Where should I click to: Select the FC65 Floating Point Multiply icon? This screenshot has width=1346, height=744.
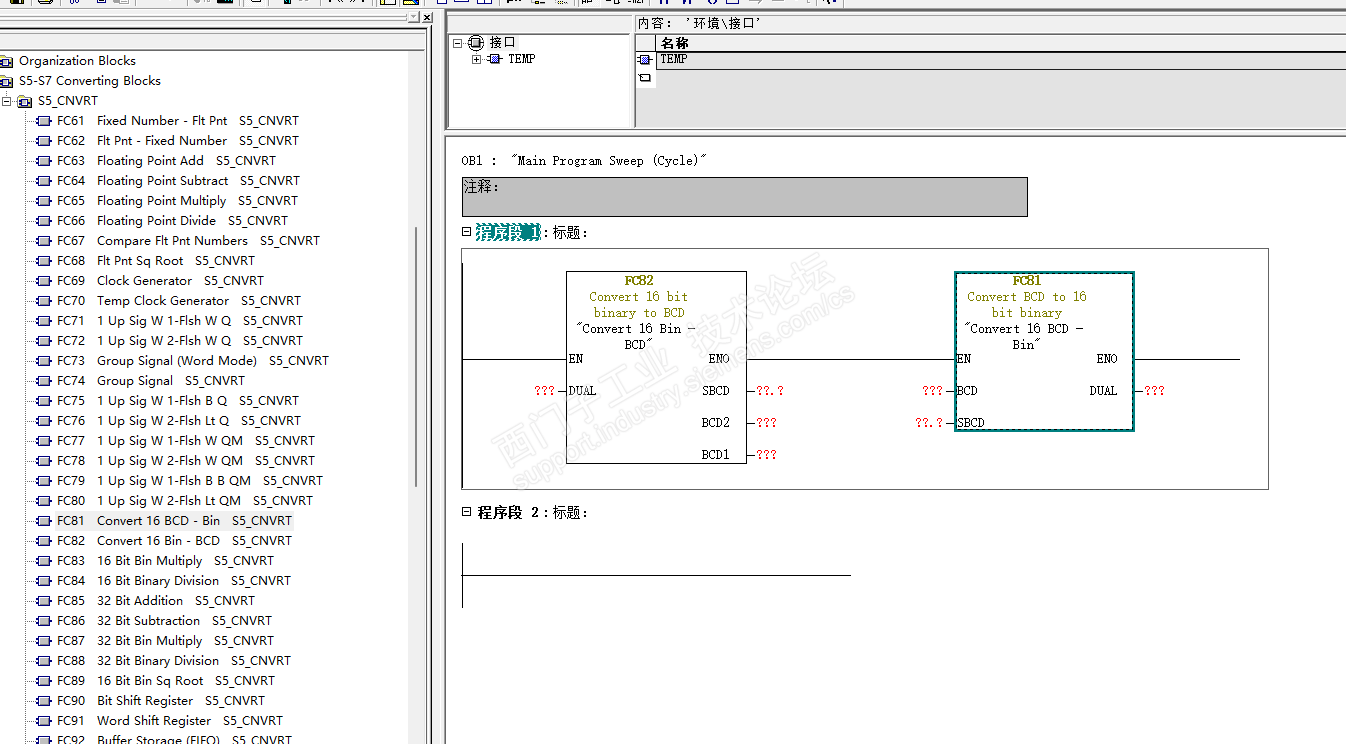43,201
